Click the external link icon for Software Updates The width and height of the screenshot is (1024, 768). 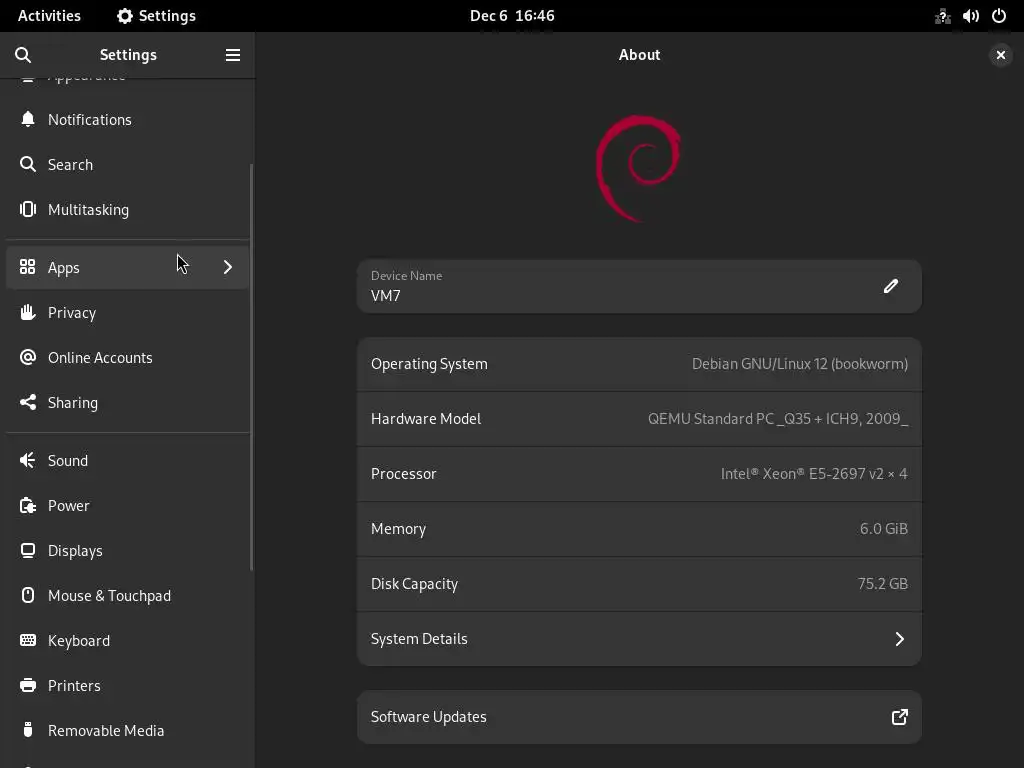coord(899,717)
